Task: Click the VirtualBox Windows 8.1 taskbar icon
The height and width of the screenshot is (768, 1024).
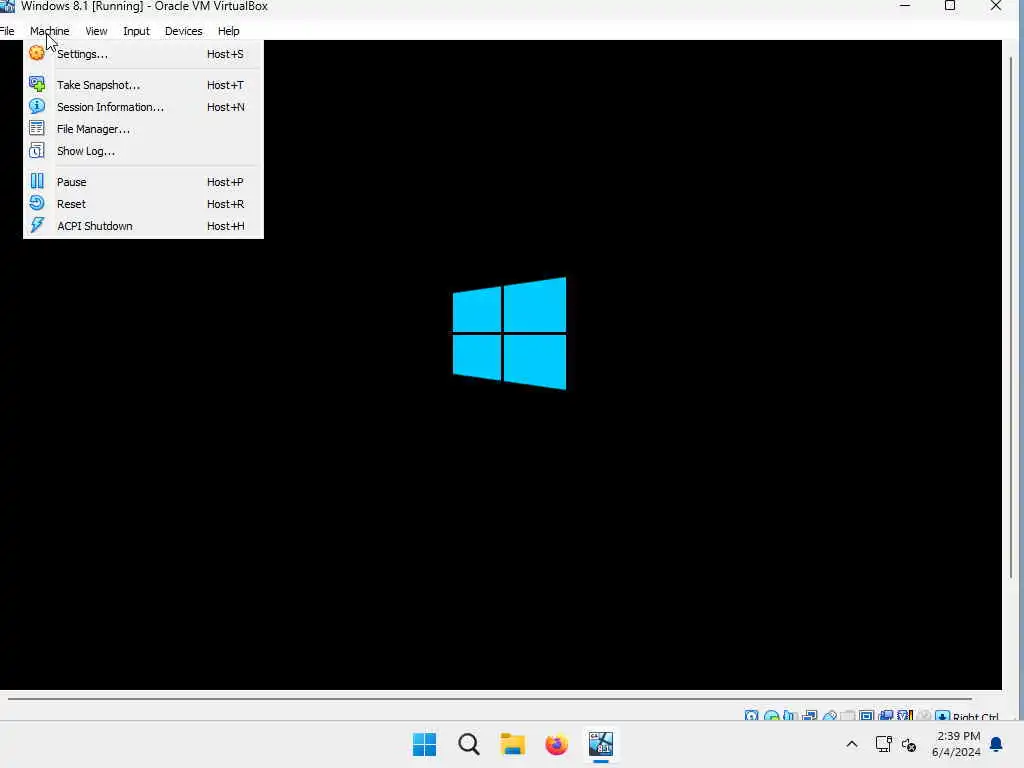Action: coord(601,744)
